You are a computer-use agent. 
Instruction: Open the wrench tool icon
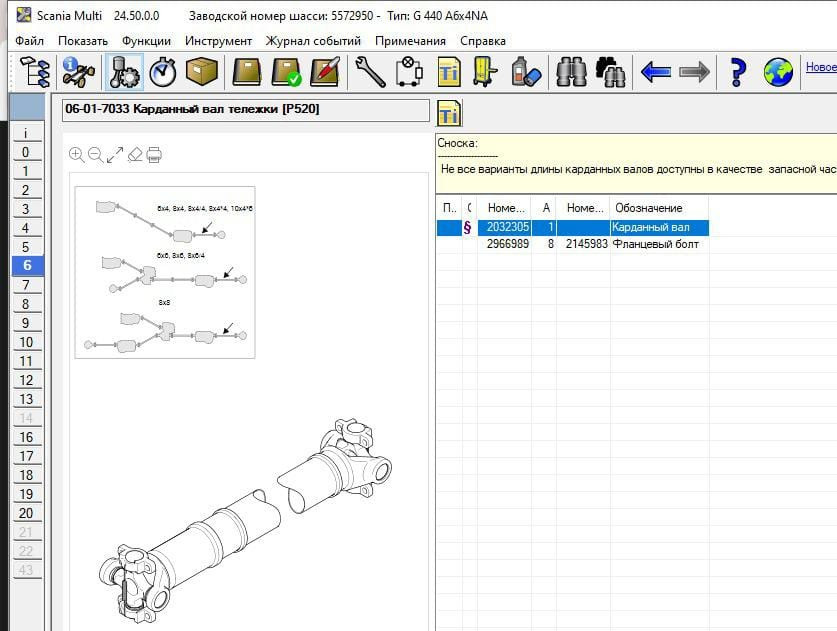coord(369,72)
